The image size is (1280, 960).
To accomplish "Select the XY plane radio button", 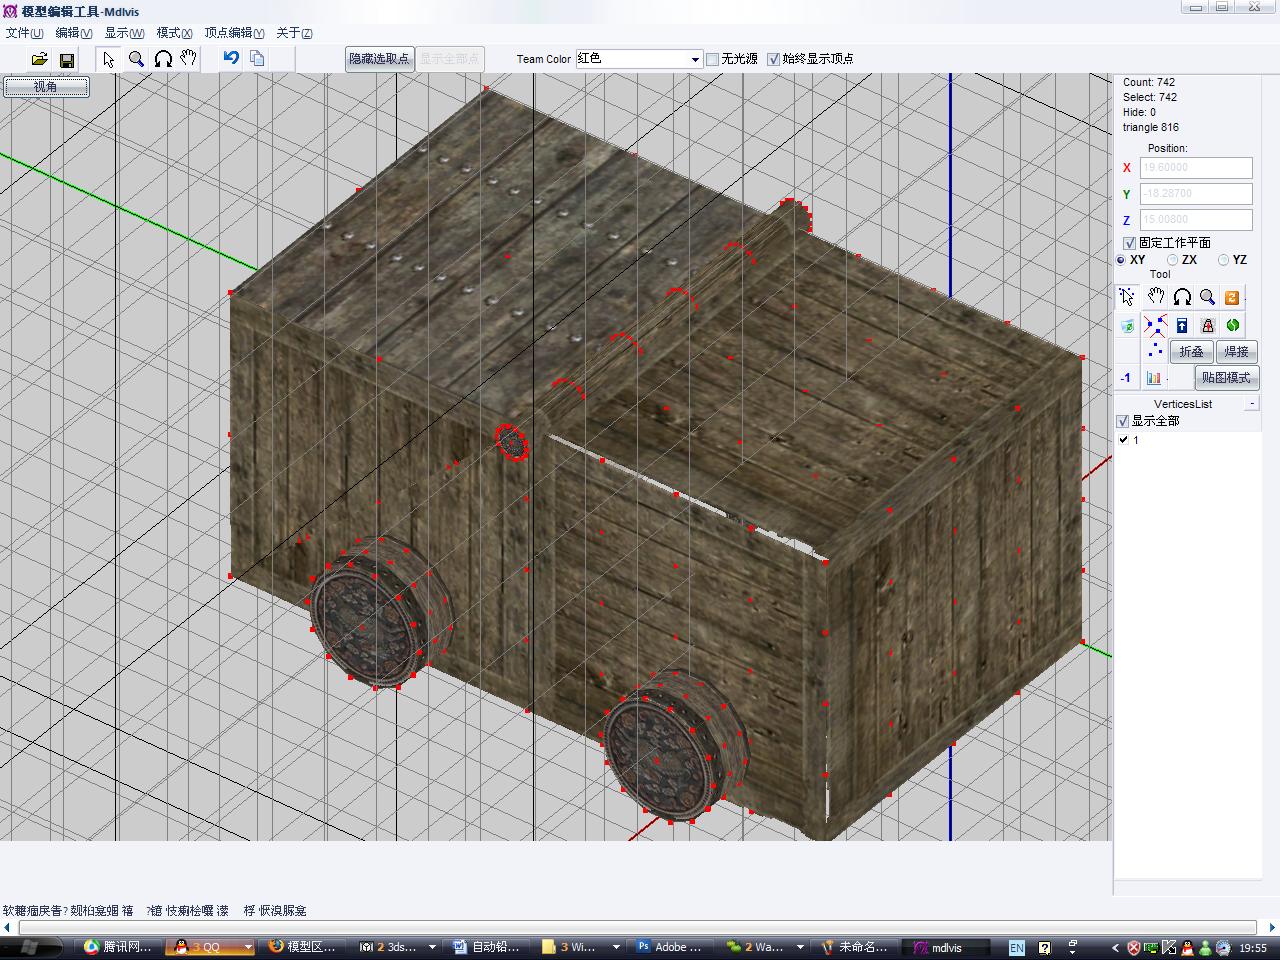I will click(x=1121, y=260).
